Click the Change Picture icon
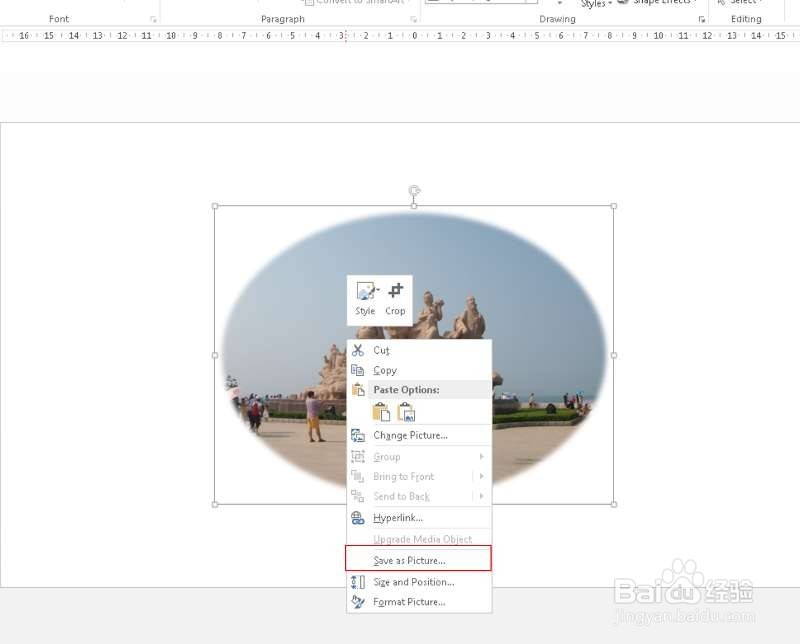 tap(358, 435)
